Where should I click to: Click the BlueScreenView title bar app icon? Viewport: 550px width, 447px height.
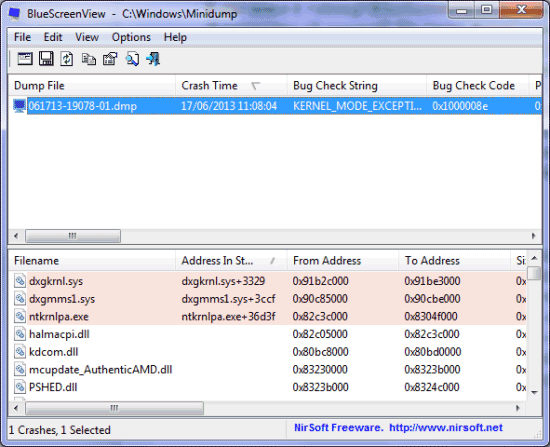tap(14, 13)
